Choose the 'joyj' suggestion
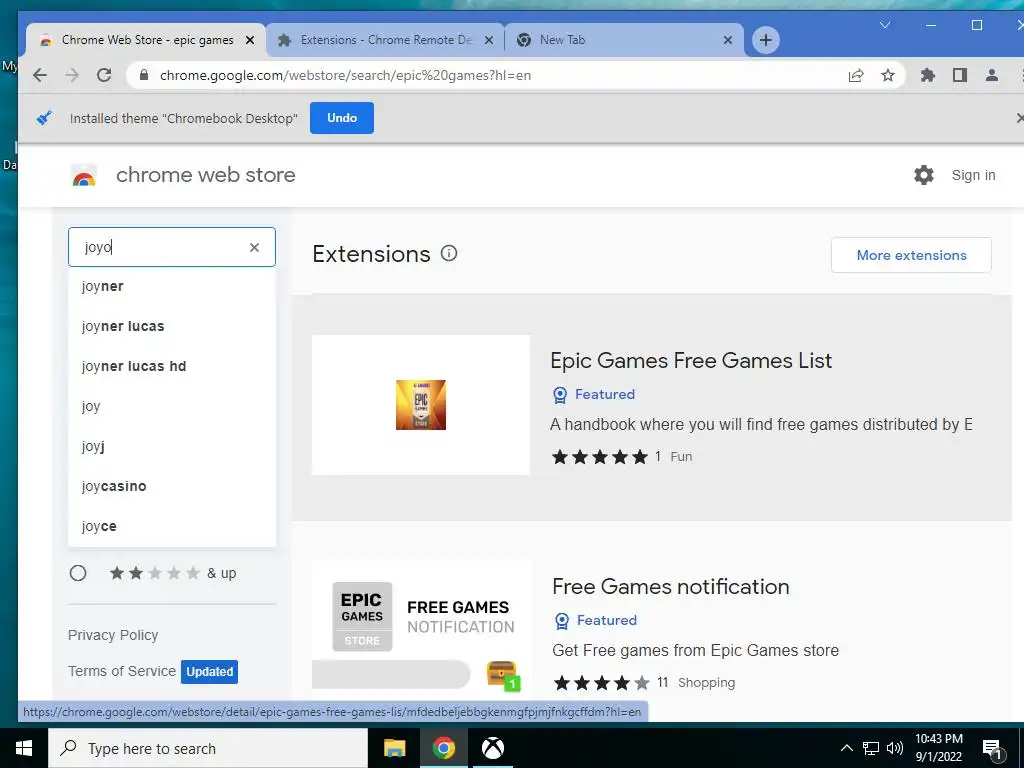 [x=172, y=446]
